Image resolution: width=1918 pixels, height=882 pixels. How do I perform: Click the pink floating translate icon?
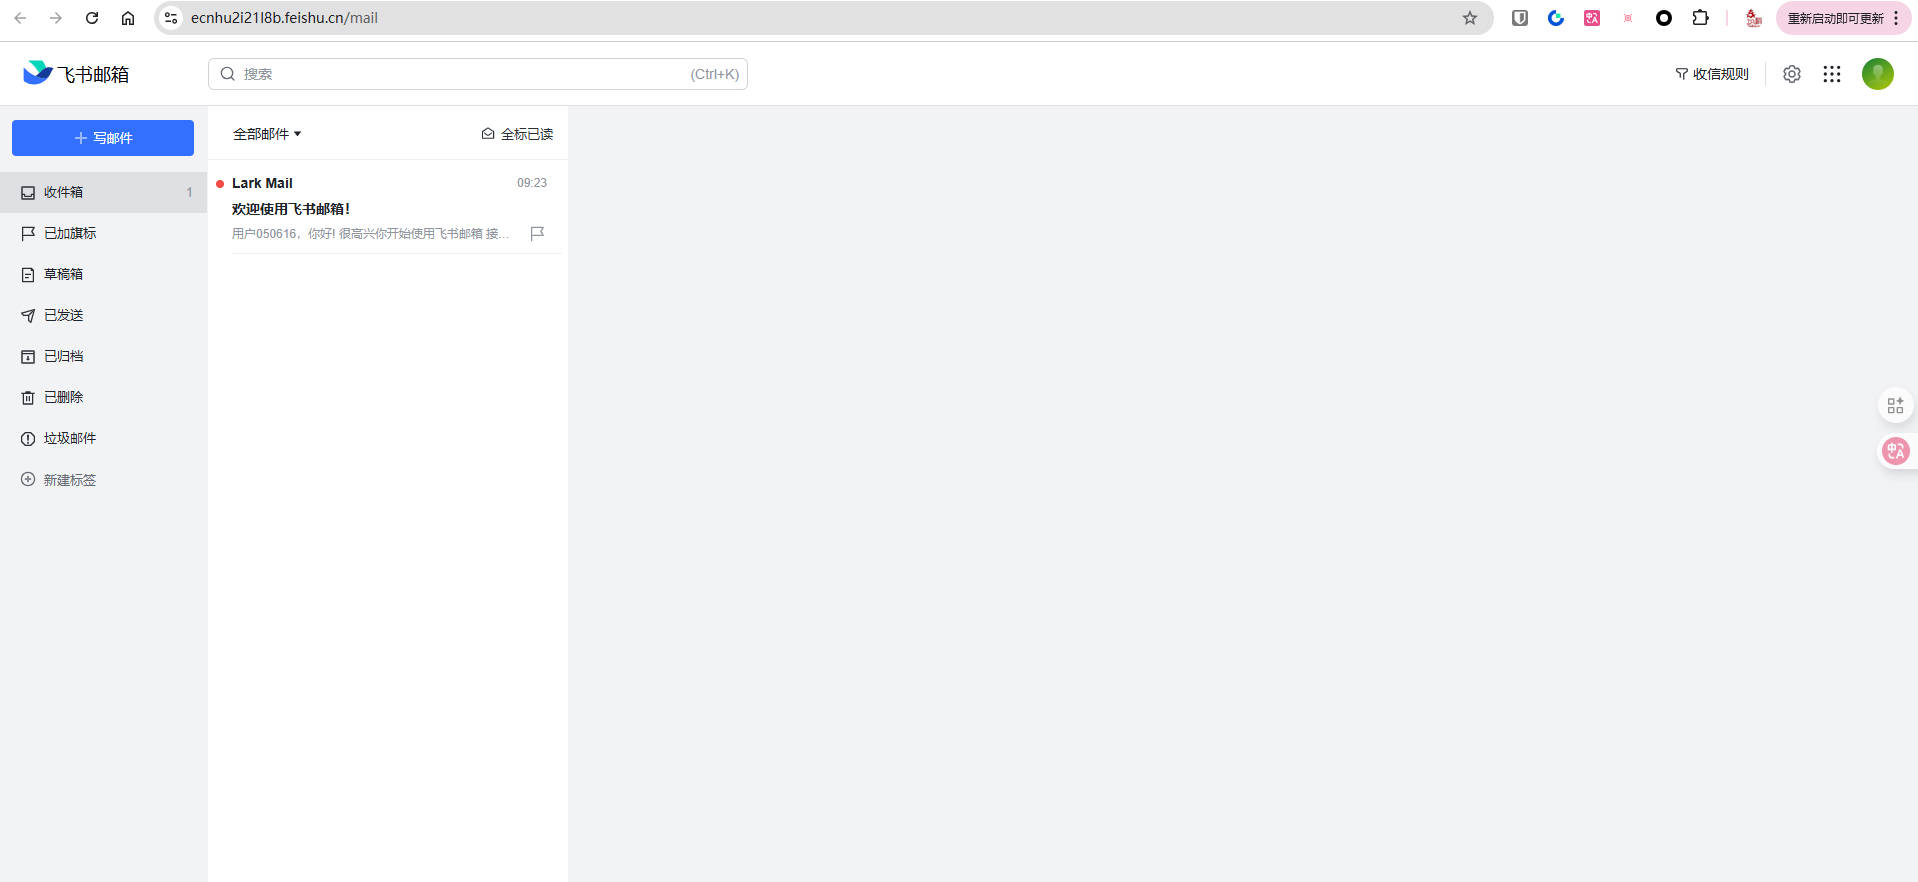pyautogui.click(x=1895, y=451)
